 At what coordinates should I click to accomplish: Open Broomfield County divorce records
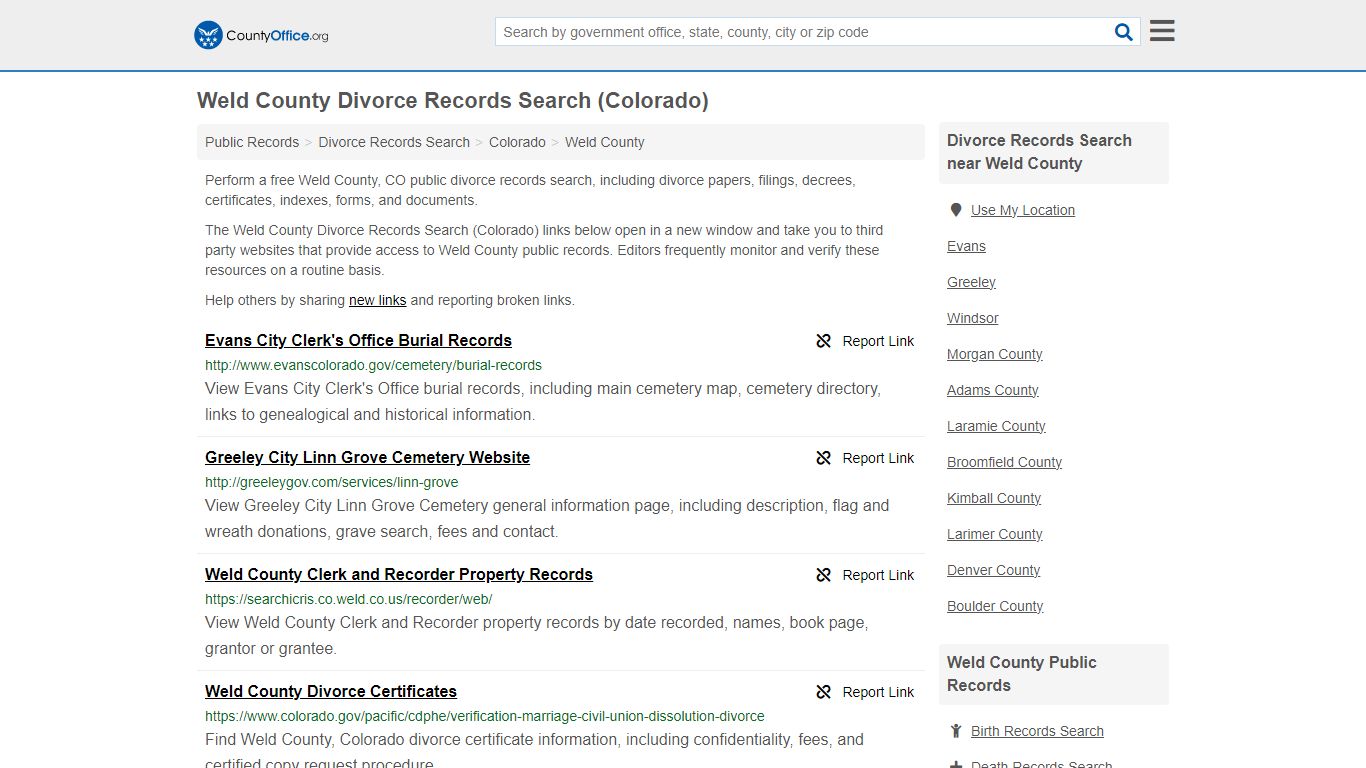tap(1004, 462)
